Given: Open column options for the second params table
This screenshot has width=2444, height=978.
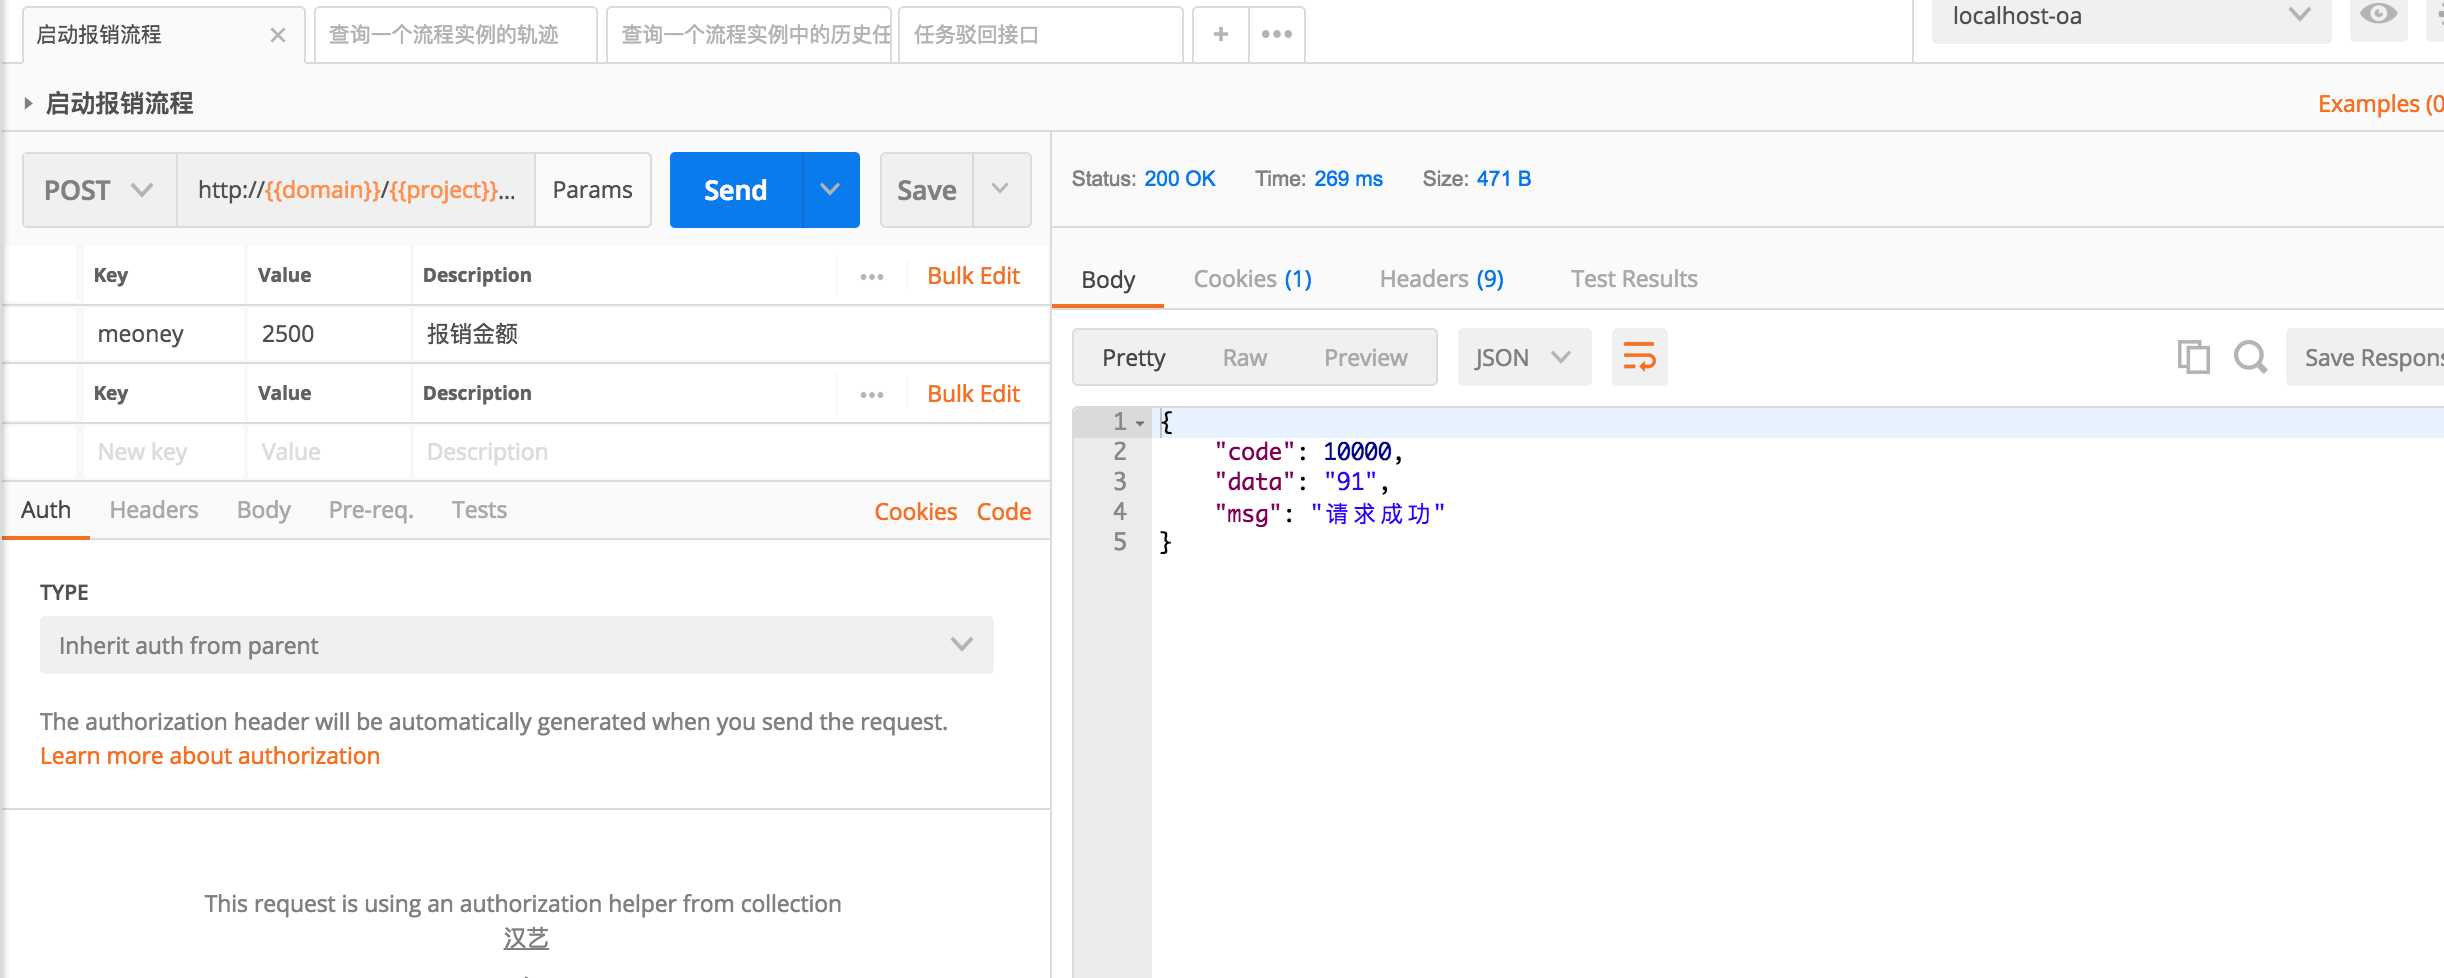Looking at the screenshot, I should (872, 394).
